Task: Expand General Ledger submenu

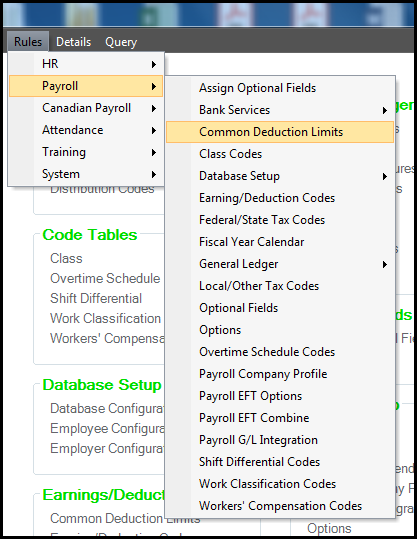Action: (280, 264)
